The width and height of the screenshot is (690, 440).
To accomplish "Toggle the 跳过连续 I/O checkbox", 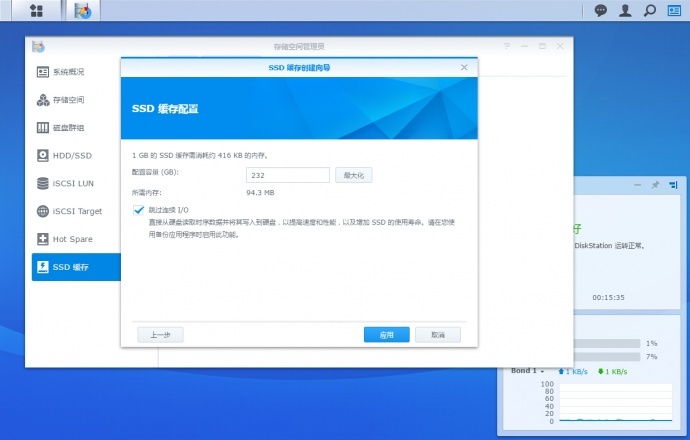I will (x=139, y=210).
